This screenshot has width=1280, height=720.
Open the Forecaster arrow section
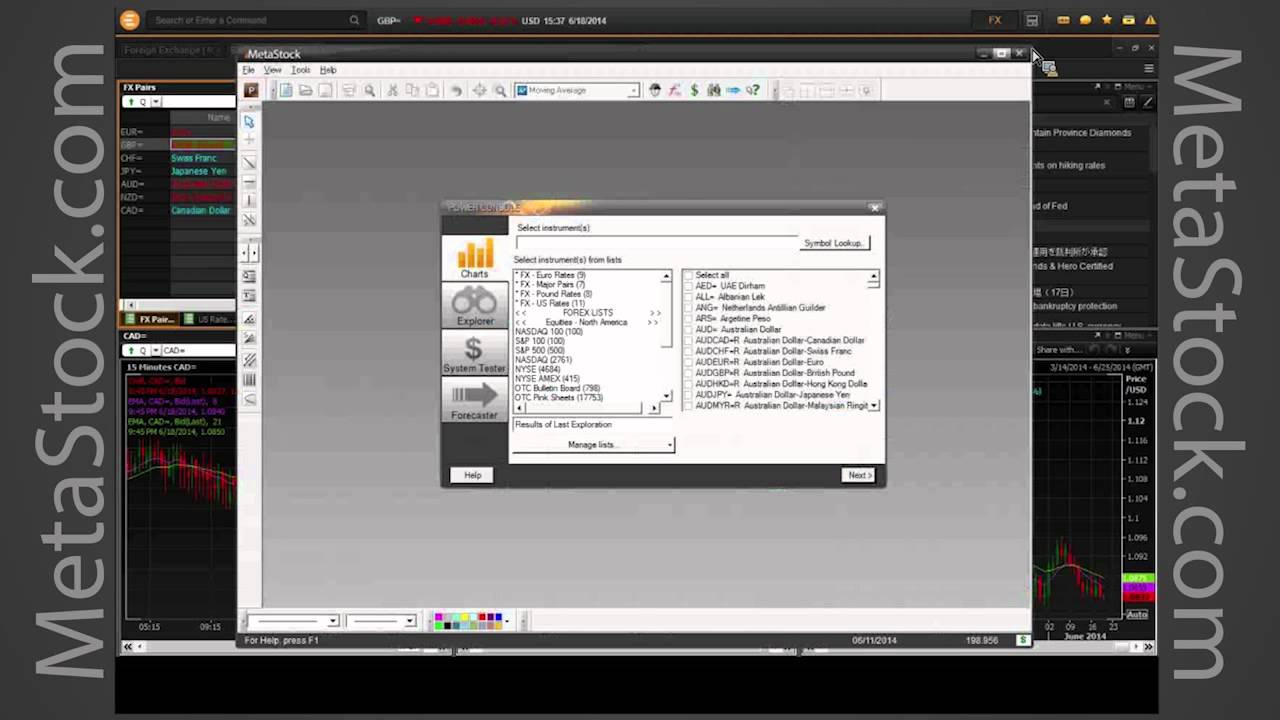pyautogui.click(x=474, y=400)
